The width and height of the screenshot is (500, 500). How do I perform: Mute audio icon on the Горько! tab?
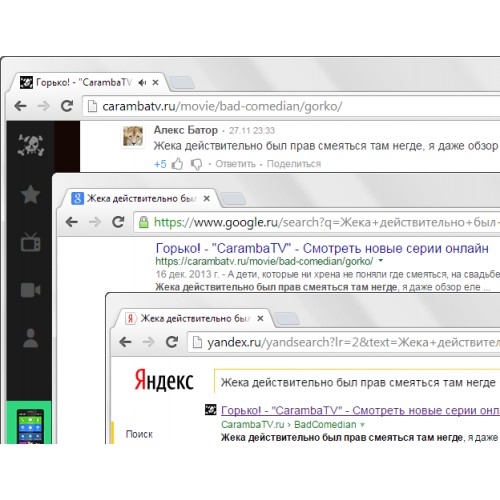tap(142, 82)
